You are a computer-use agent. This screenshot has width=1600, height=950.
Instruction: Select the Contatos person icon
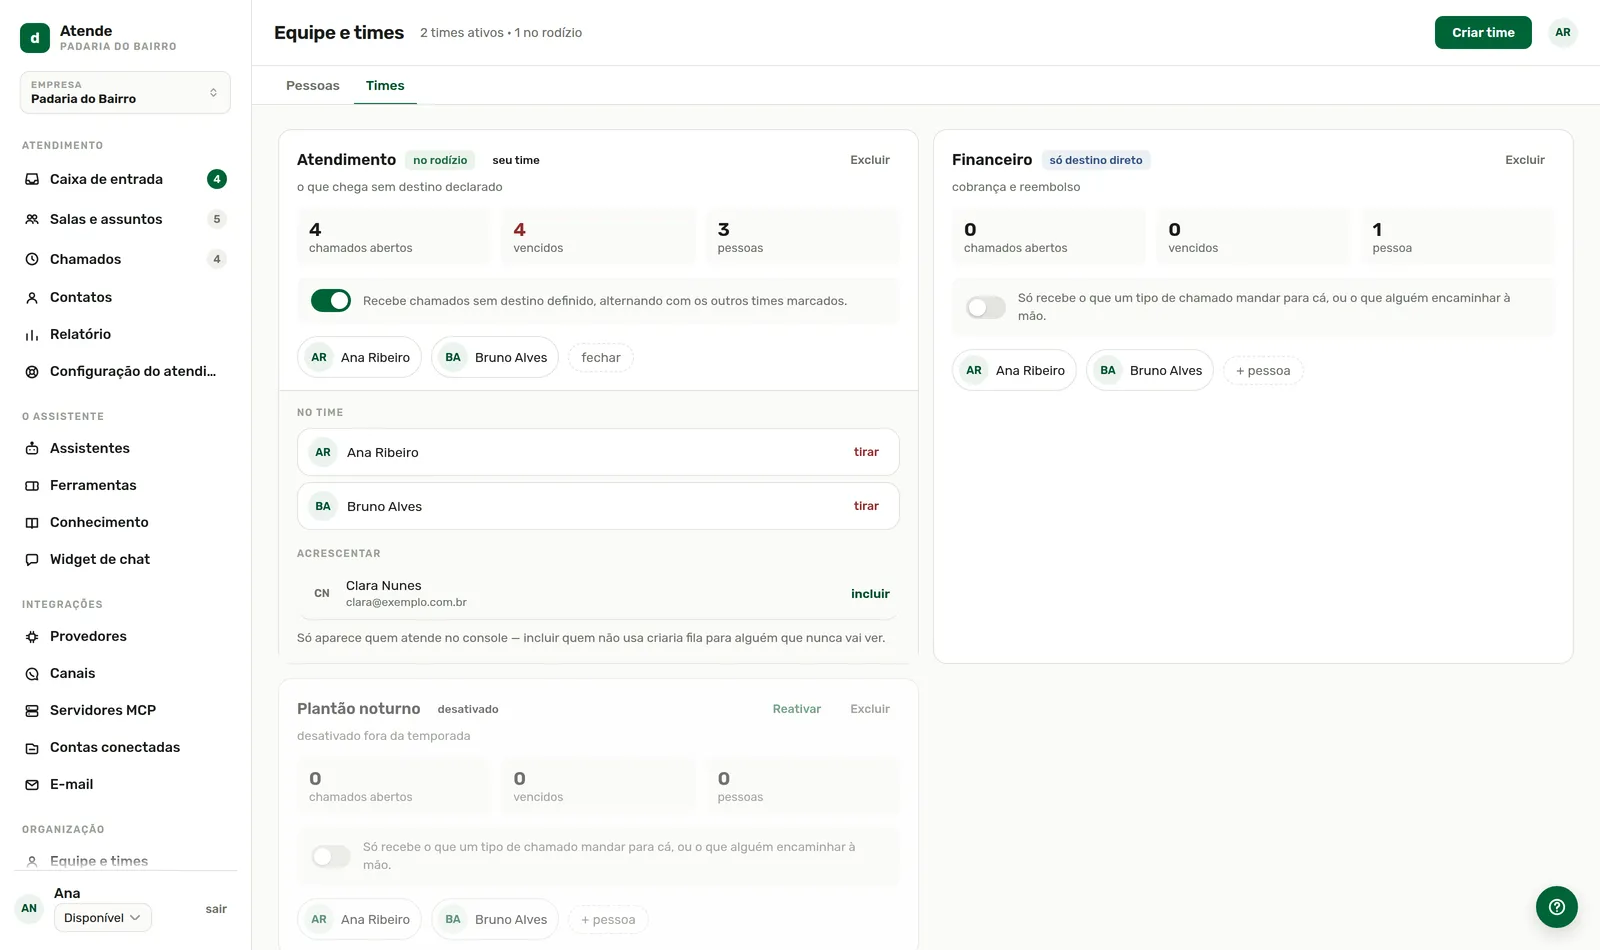pyautogui.click(x=32, y=298)
